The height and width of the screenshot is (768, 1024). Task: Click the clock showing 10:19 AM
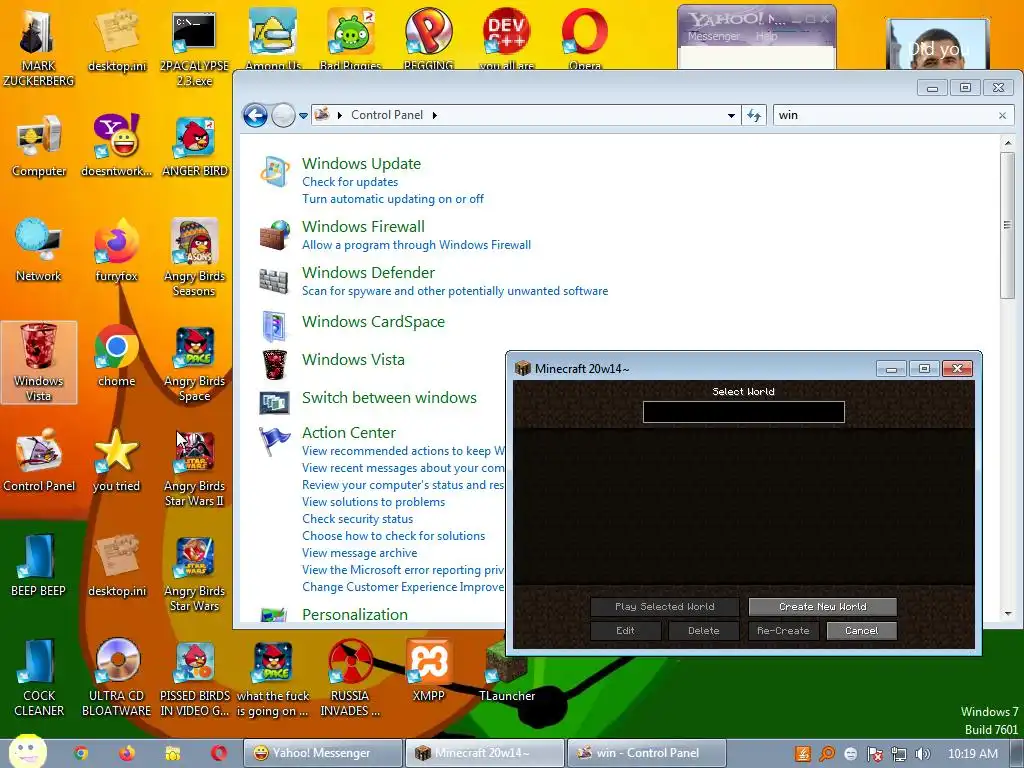[x=972, y=754]
